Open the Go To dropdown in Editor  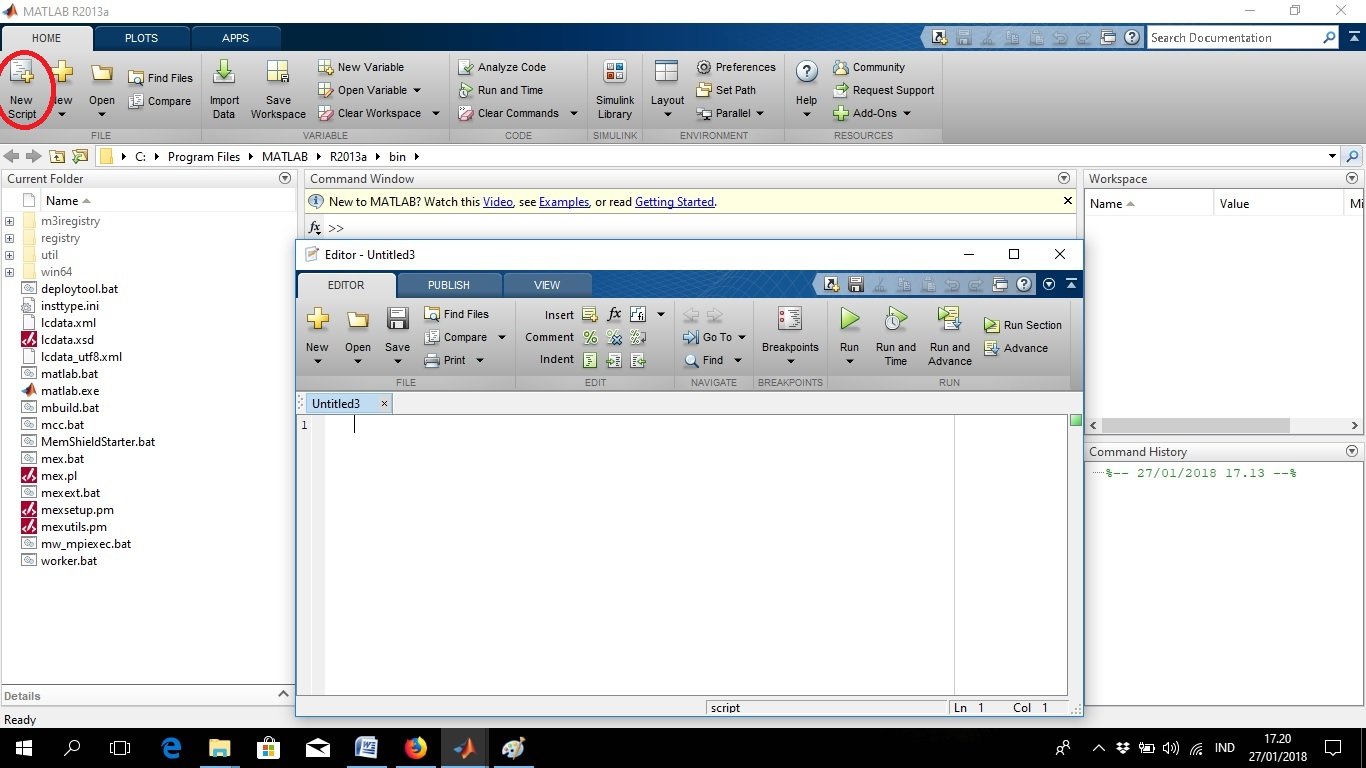tap(741, 337)
